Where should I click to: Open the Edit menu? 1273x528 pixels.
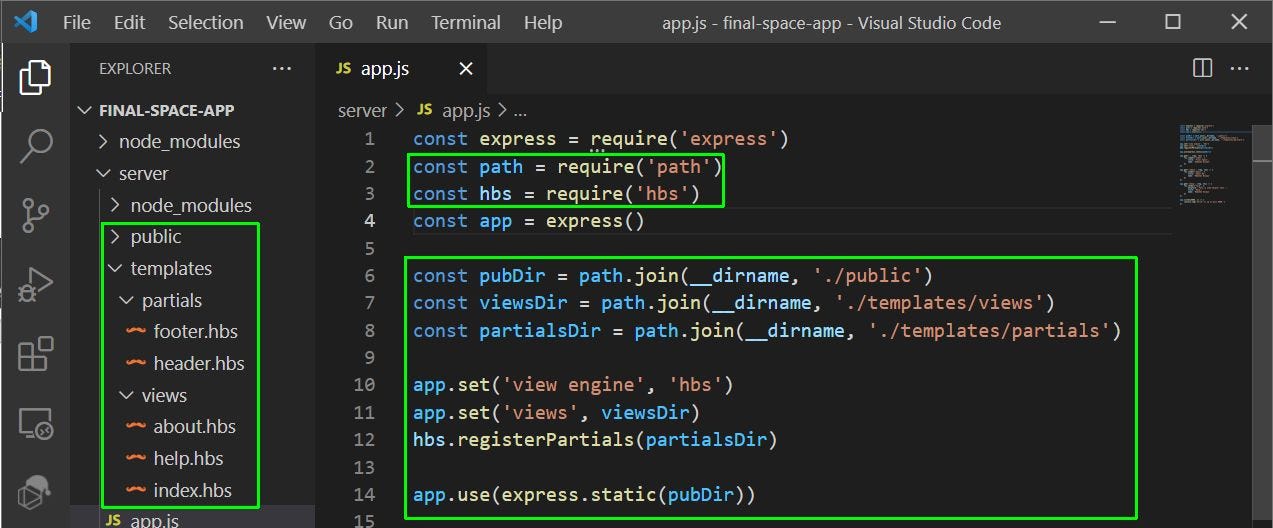click(129, 22)
